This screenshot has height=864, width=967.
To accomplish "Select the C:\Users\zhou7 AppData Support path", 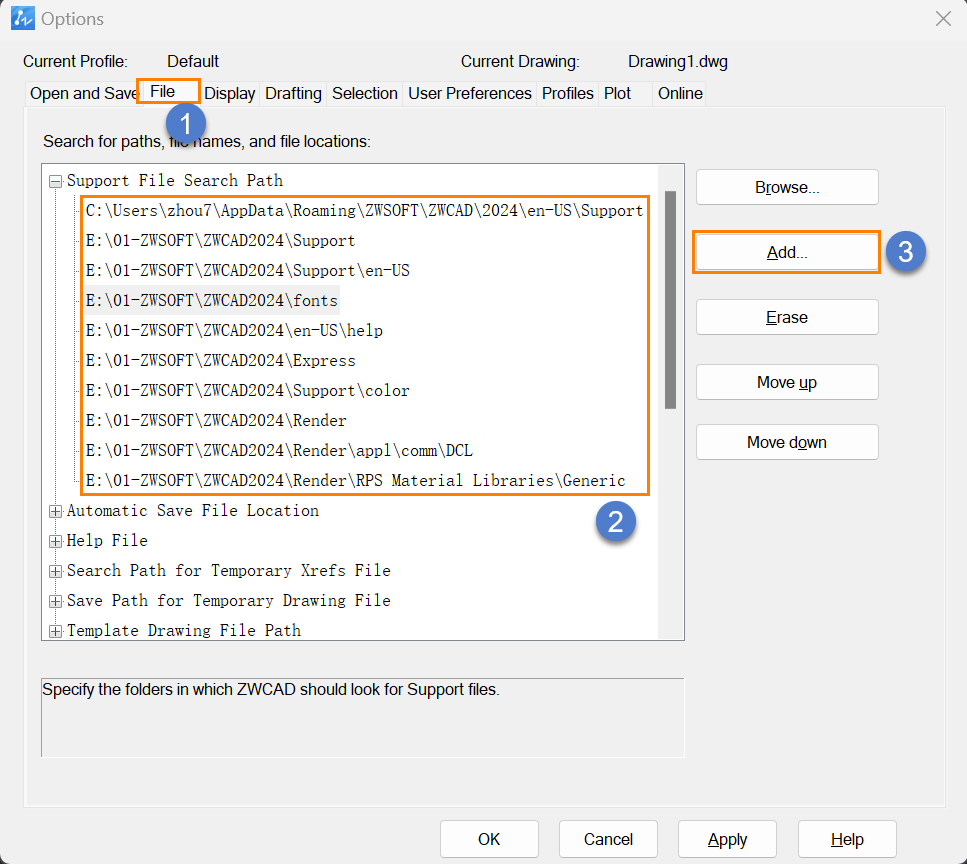I will pos(364,211).
